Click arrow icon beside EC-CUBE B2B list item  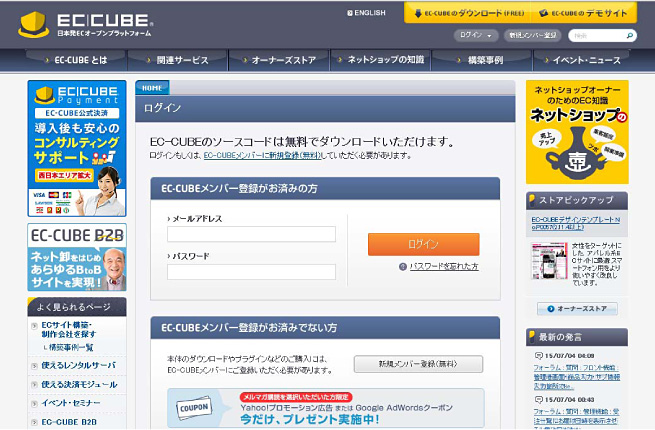(x=35, y=422)
